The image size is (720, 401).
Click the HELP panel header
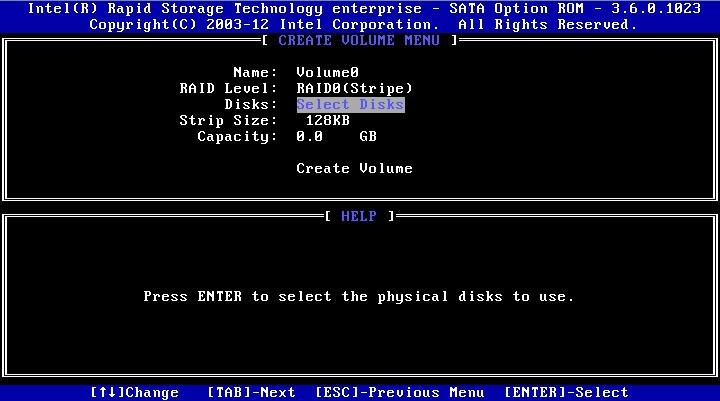click(x=360, y=216)
